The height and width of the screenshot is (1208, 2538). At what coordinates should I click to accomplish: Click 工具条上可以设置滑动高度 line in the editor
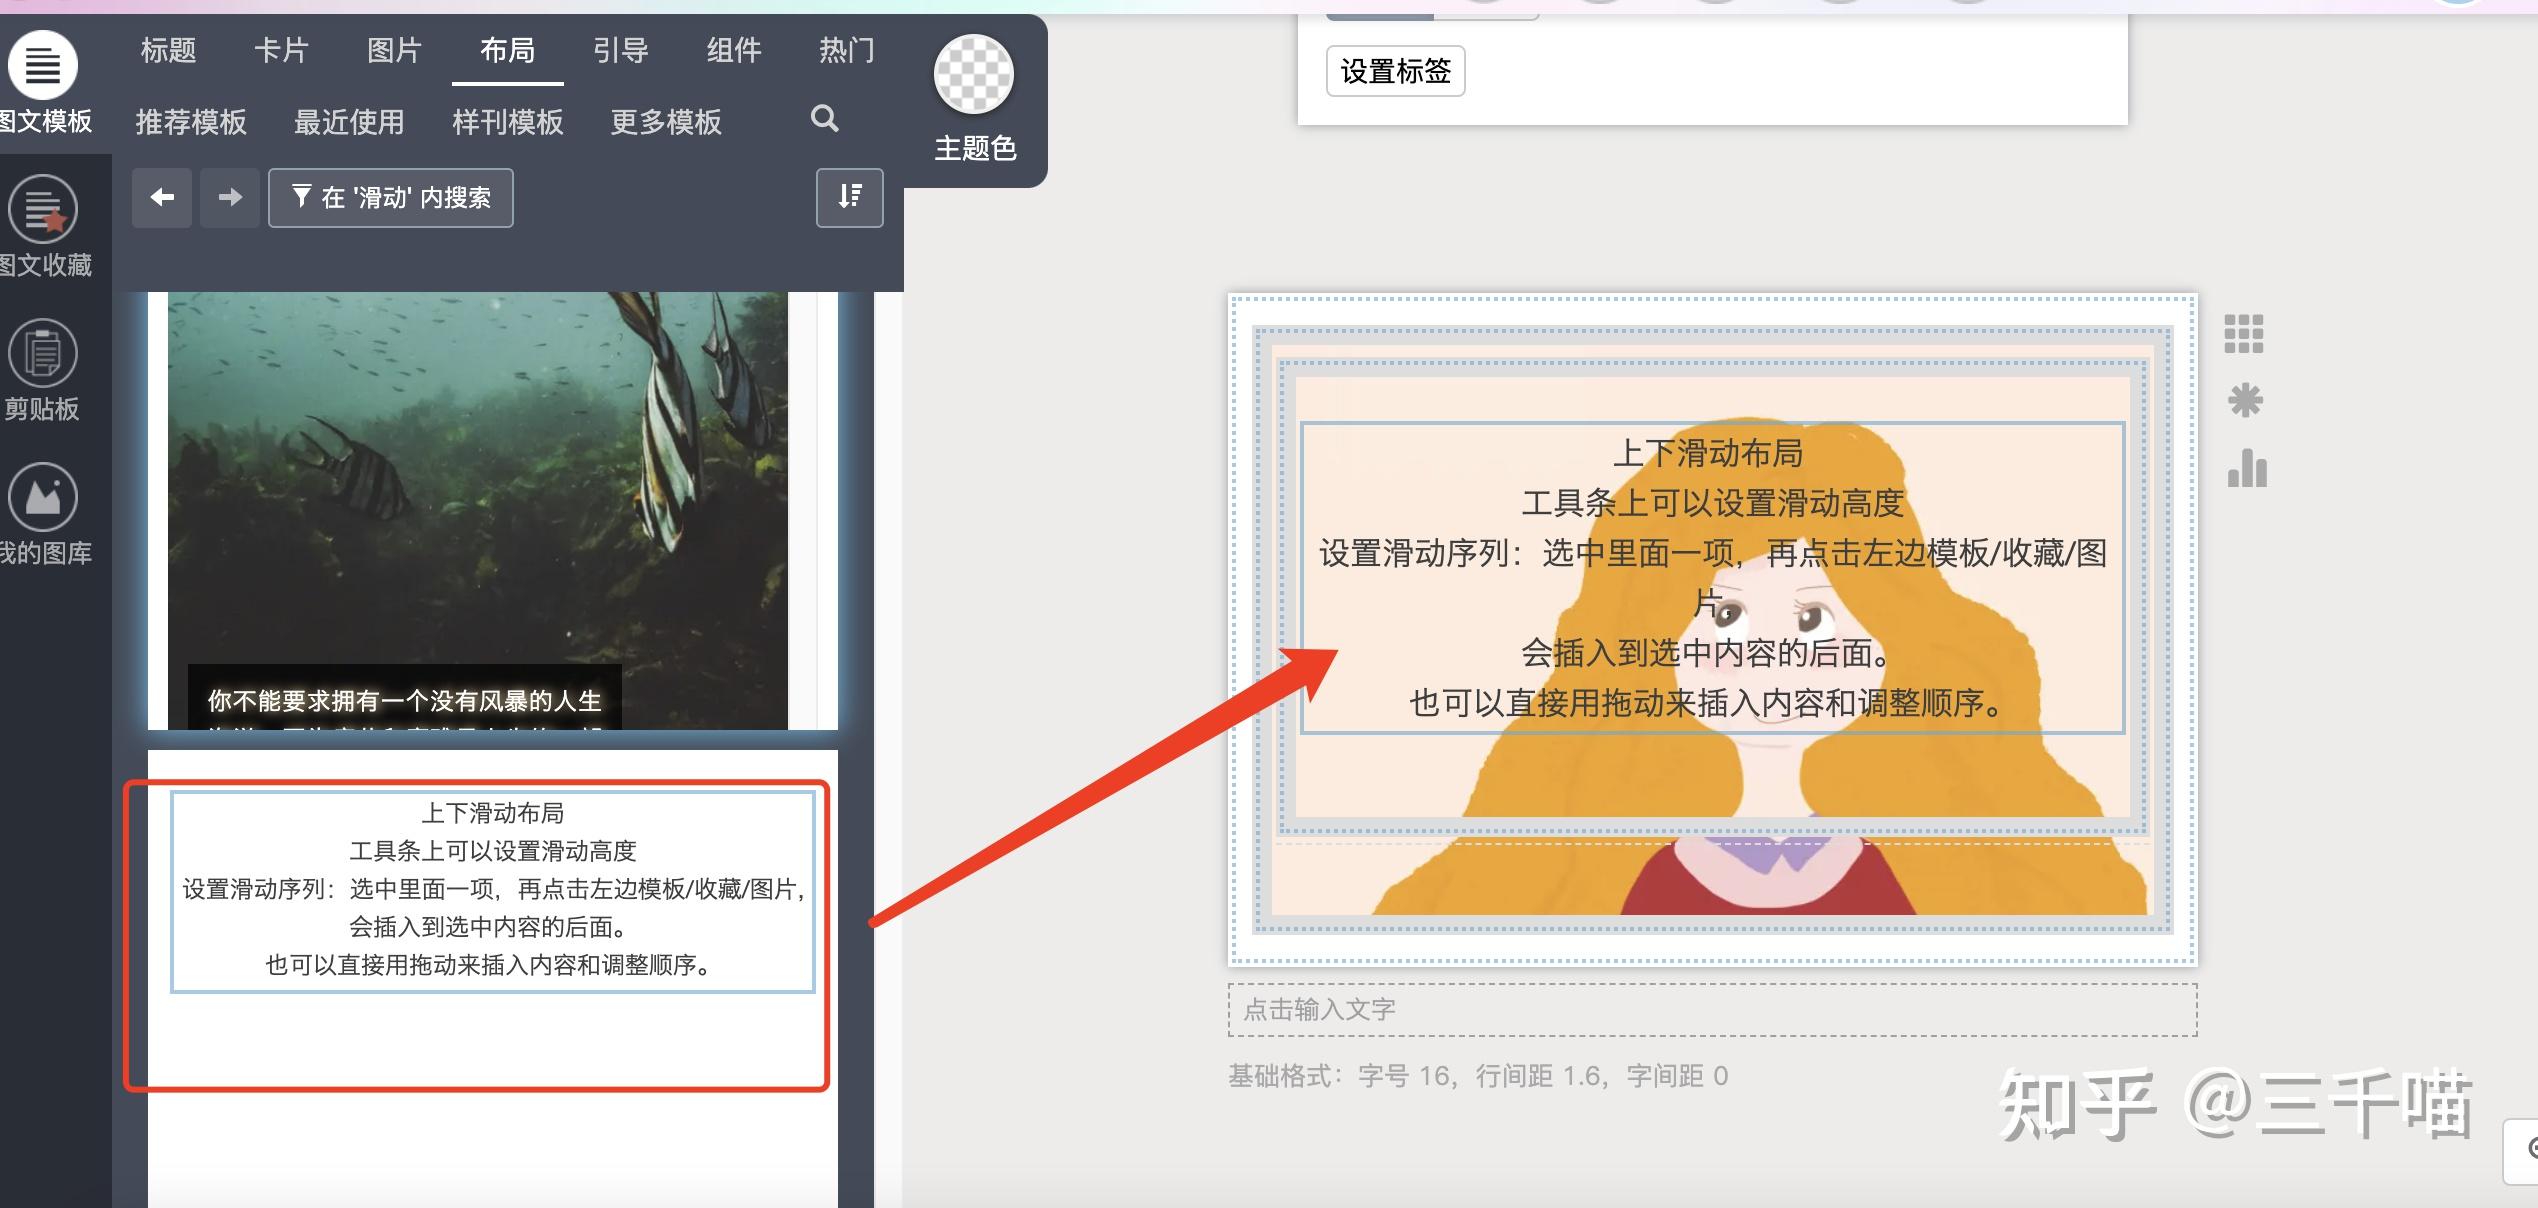tap(1712, 503)
